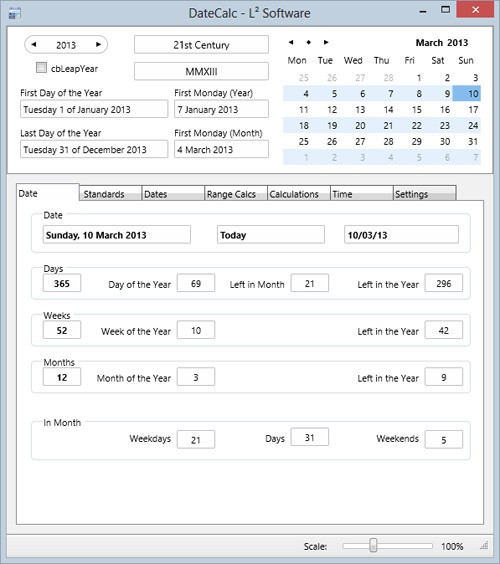This screenshot has height=564, width=500.
Task: Click total months value 12
Action: point(62,377)
